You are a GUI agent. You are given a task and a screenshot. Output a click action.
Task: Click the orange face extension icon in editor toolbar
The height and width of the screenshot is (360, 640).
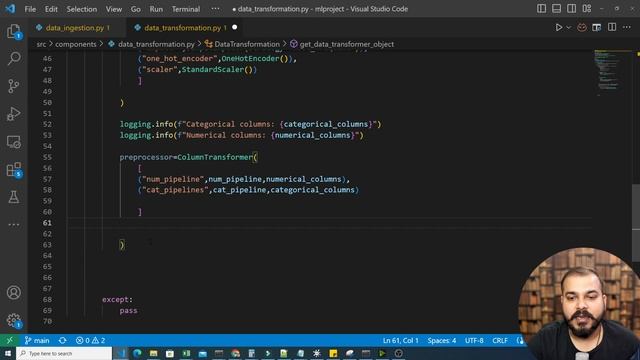[582, 27]
